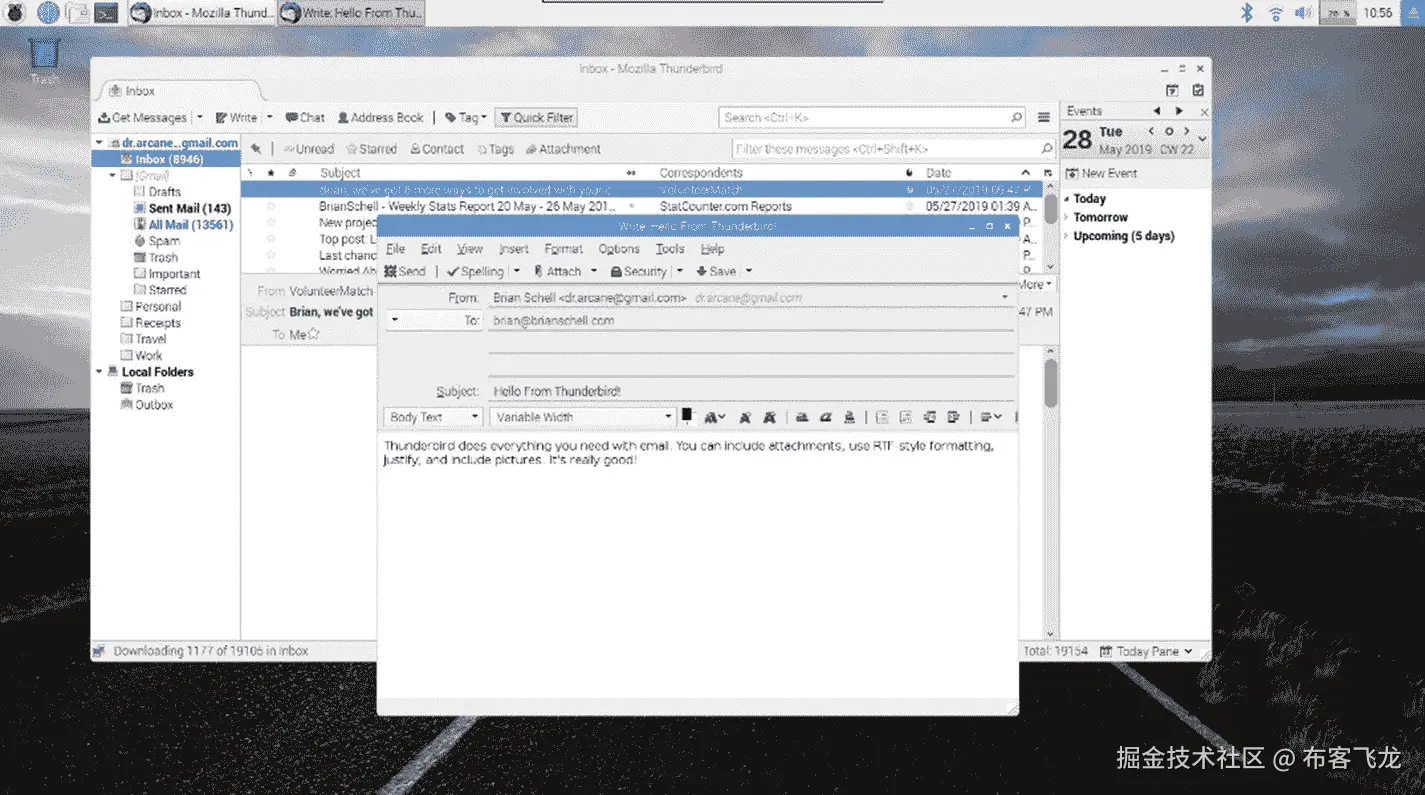Click the larger font size icon
This screenshot has width=1425, height=795.
769,417
